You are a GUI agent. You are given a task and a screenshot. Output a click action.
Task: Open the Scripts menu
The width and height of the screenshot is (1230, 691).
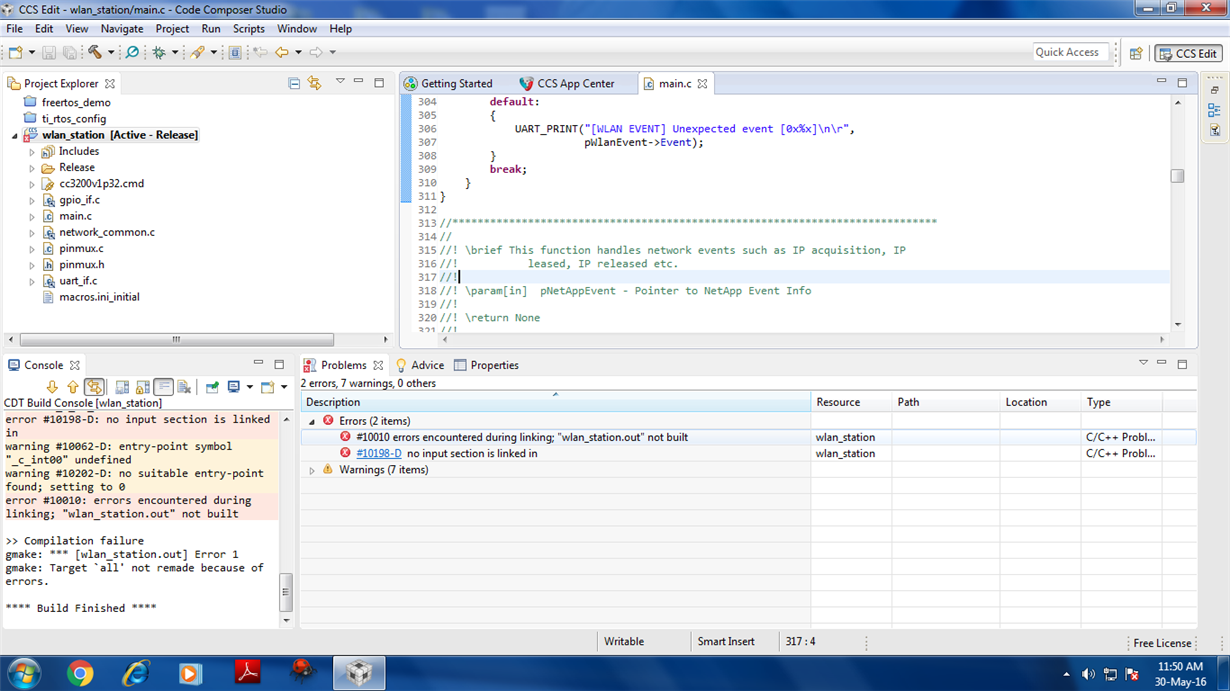point(249,29)
